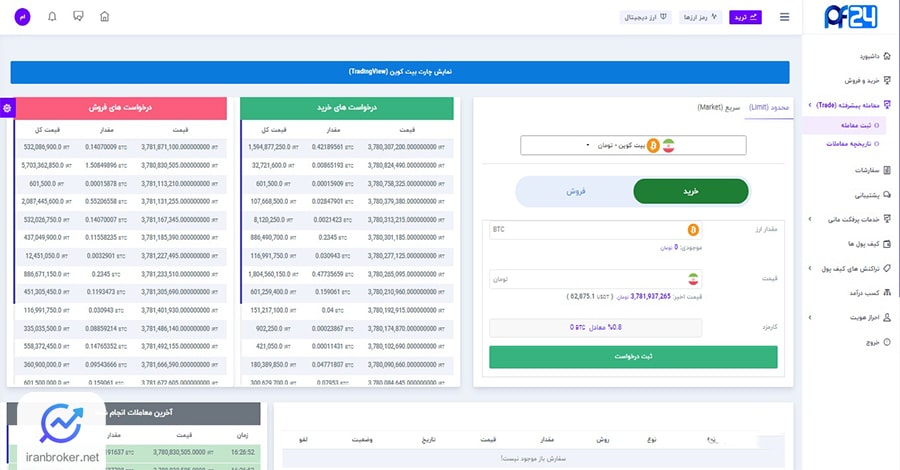
Task: Open ثبت معامله submenu item
Action: pyautogui.click(x=855, y=125)
